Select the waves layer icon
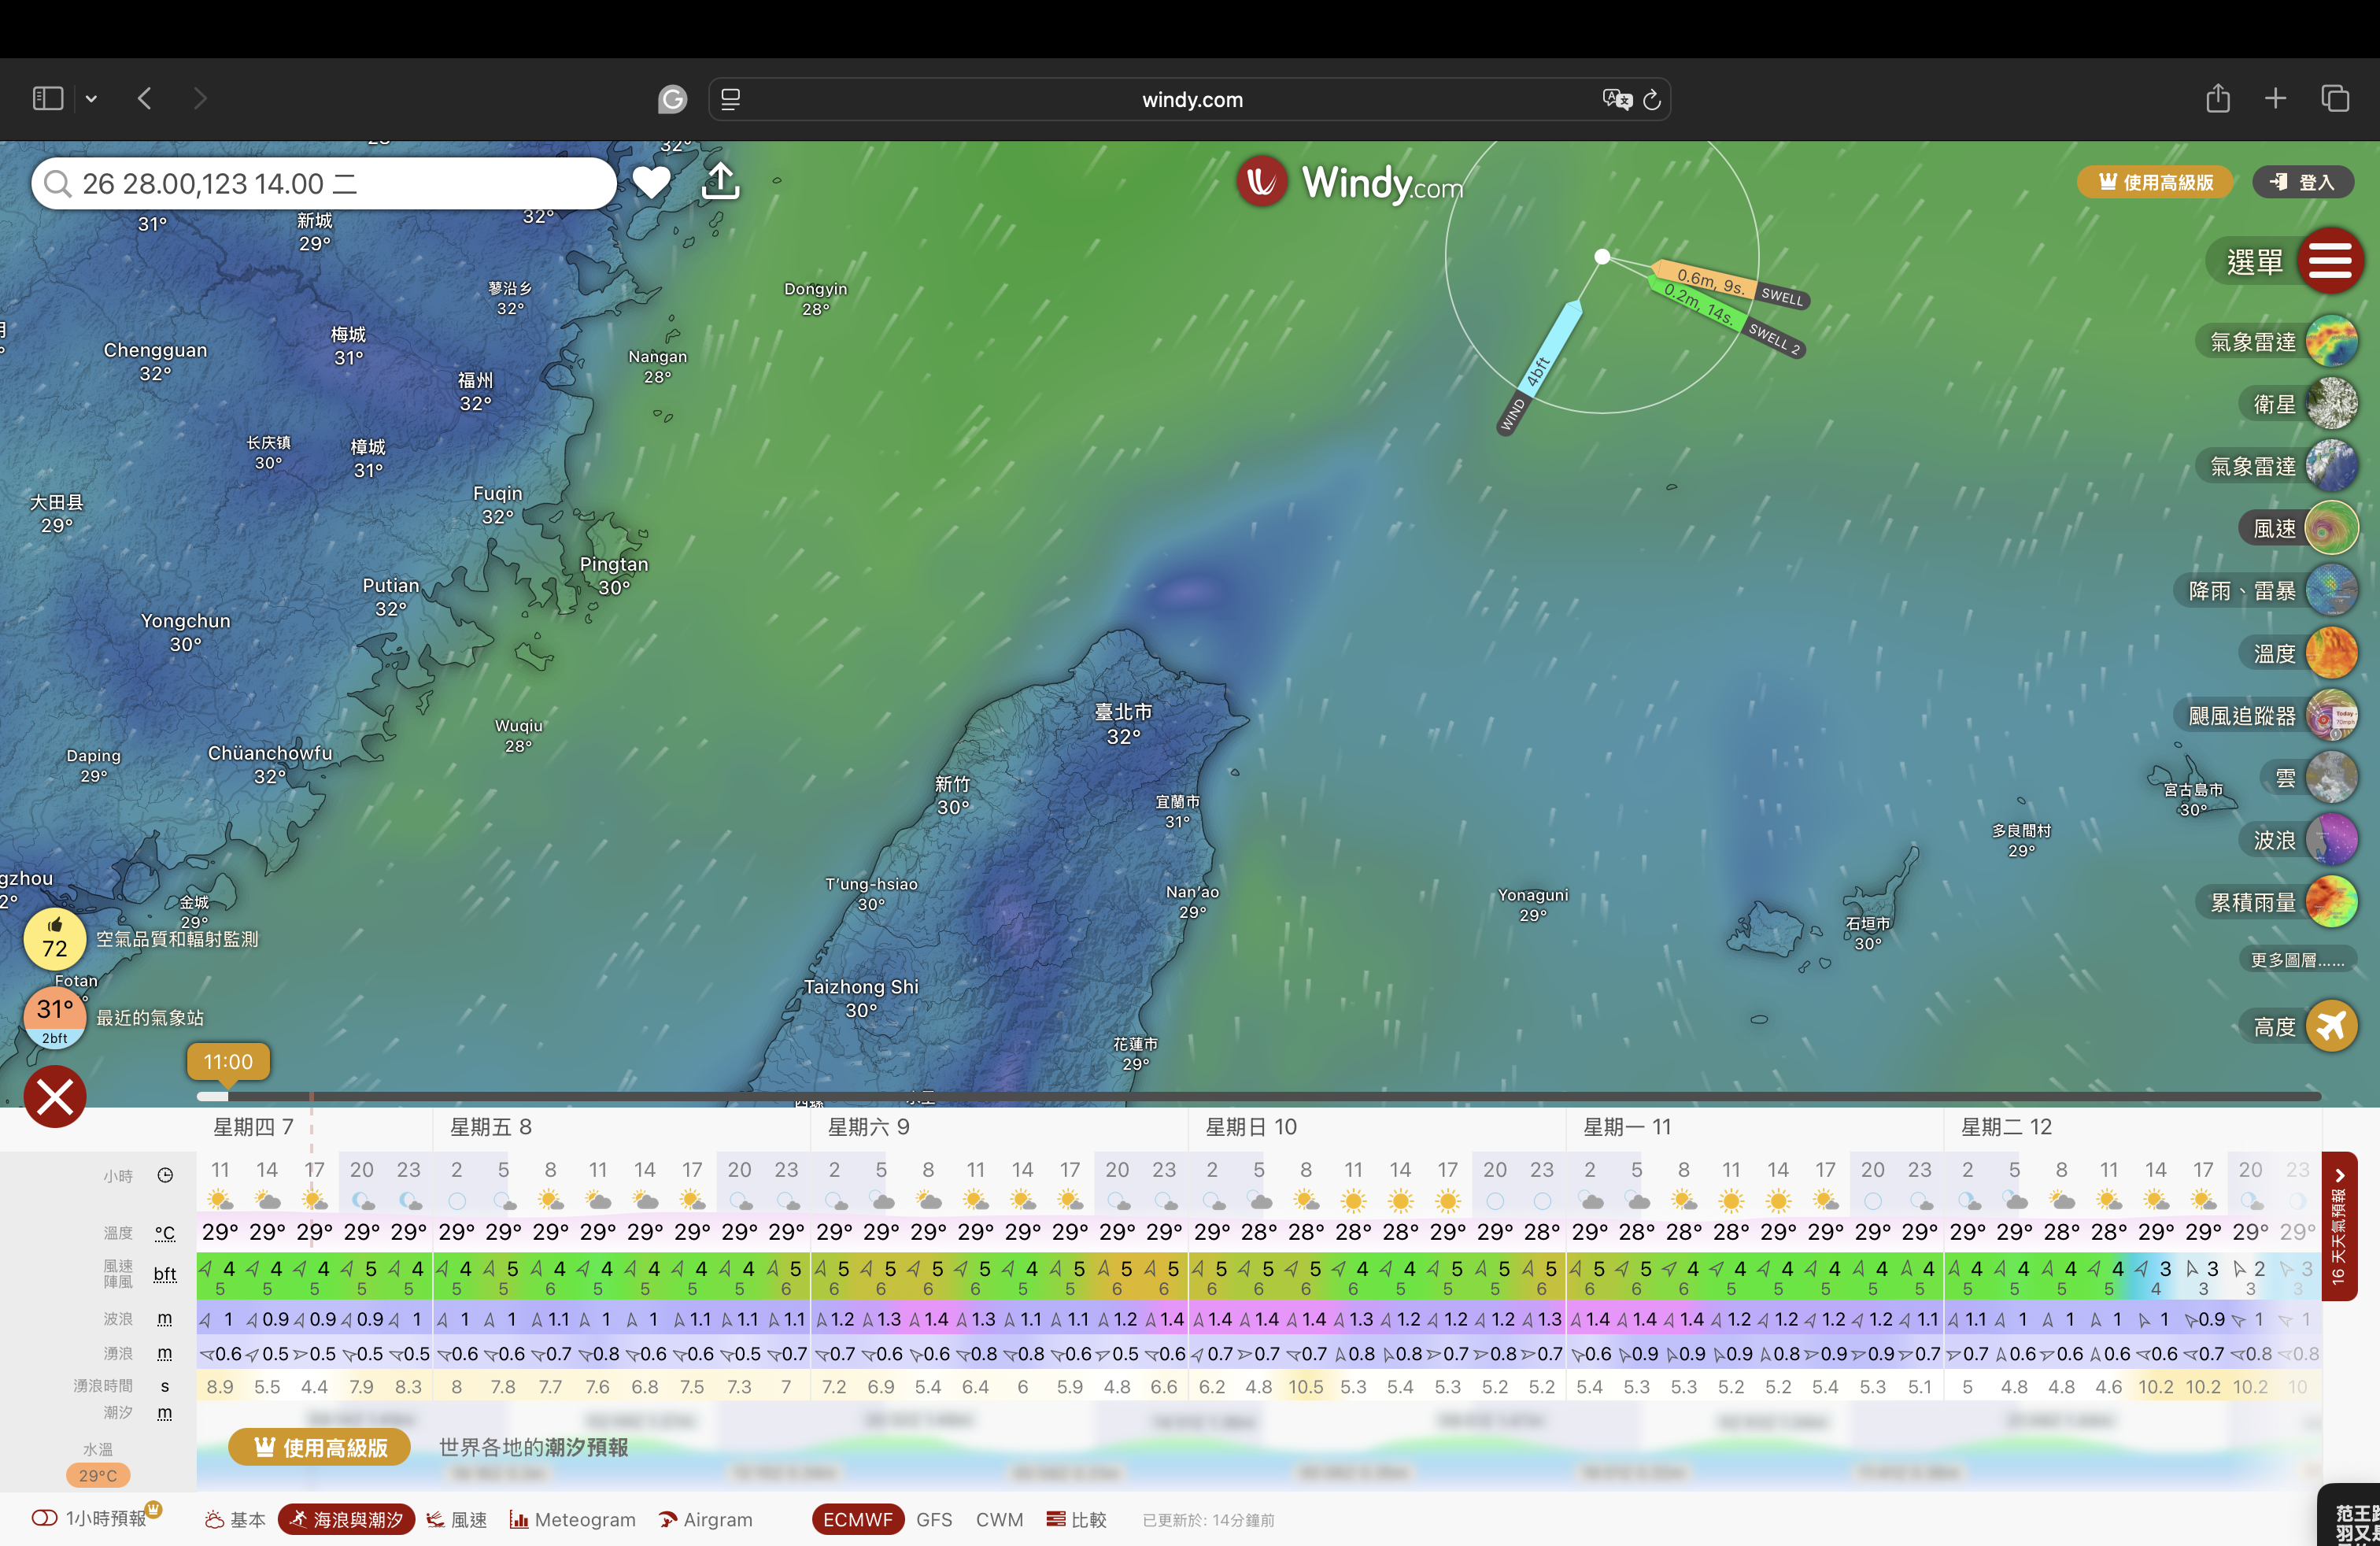The width and height of the screenshot is (2380, 1546). 2331,840
